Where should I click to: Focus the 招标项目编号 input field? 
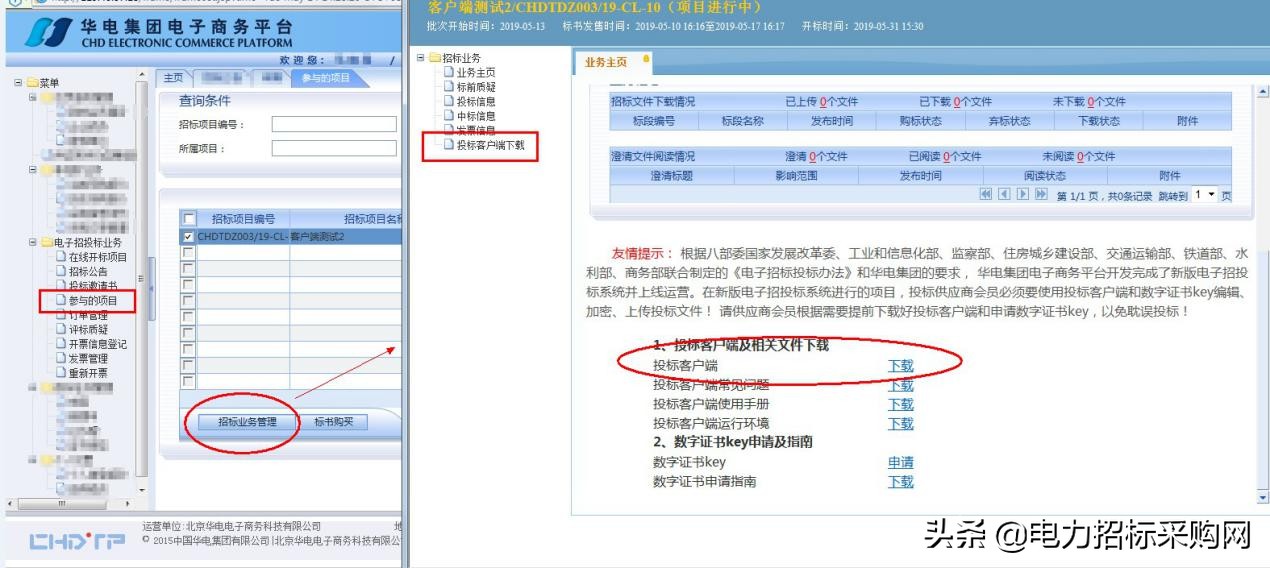[x=336, y=125]
